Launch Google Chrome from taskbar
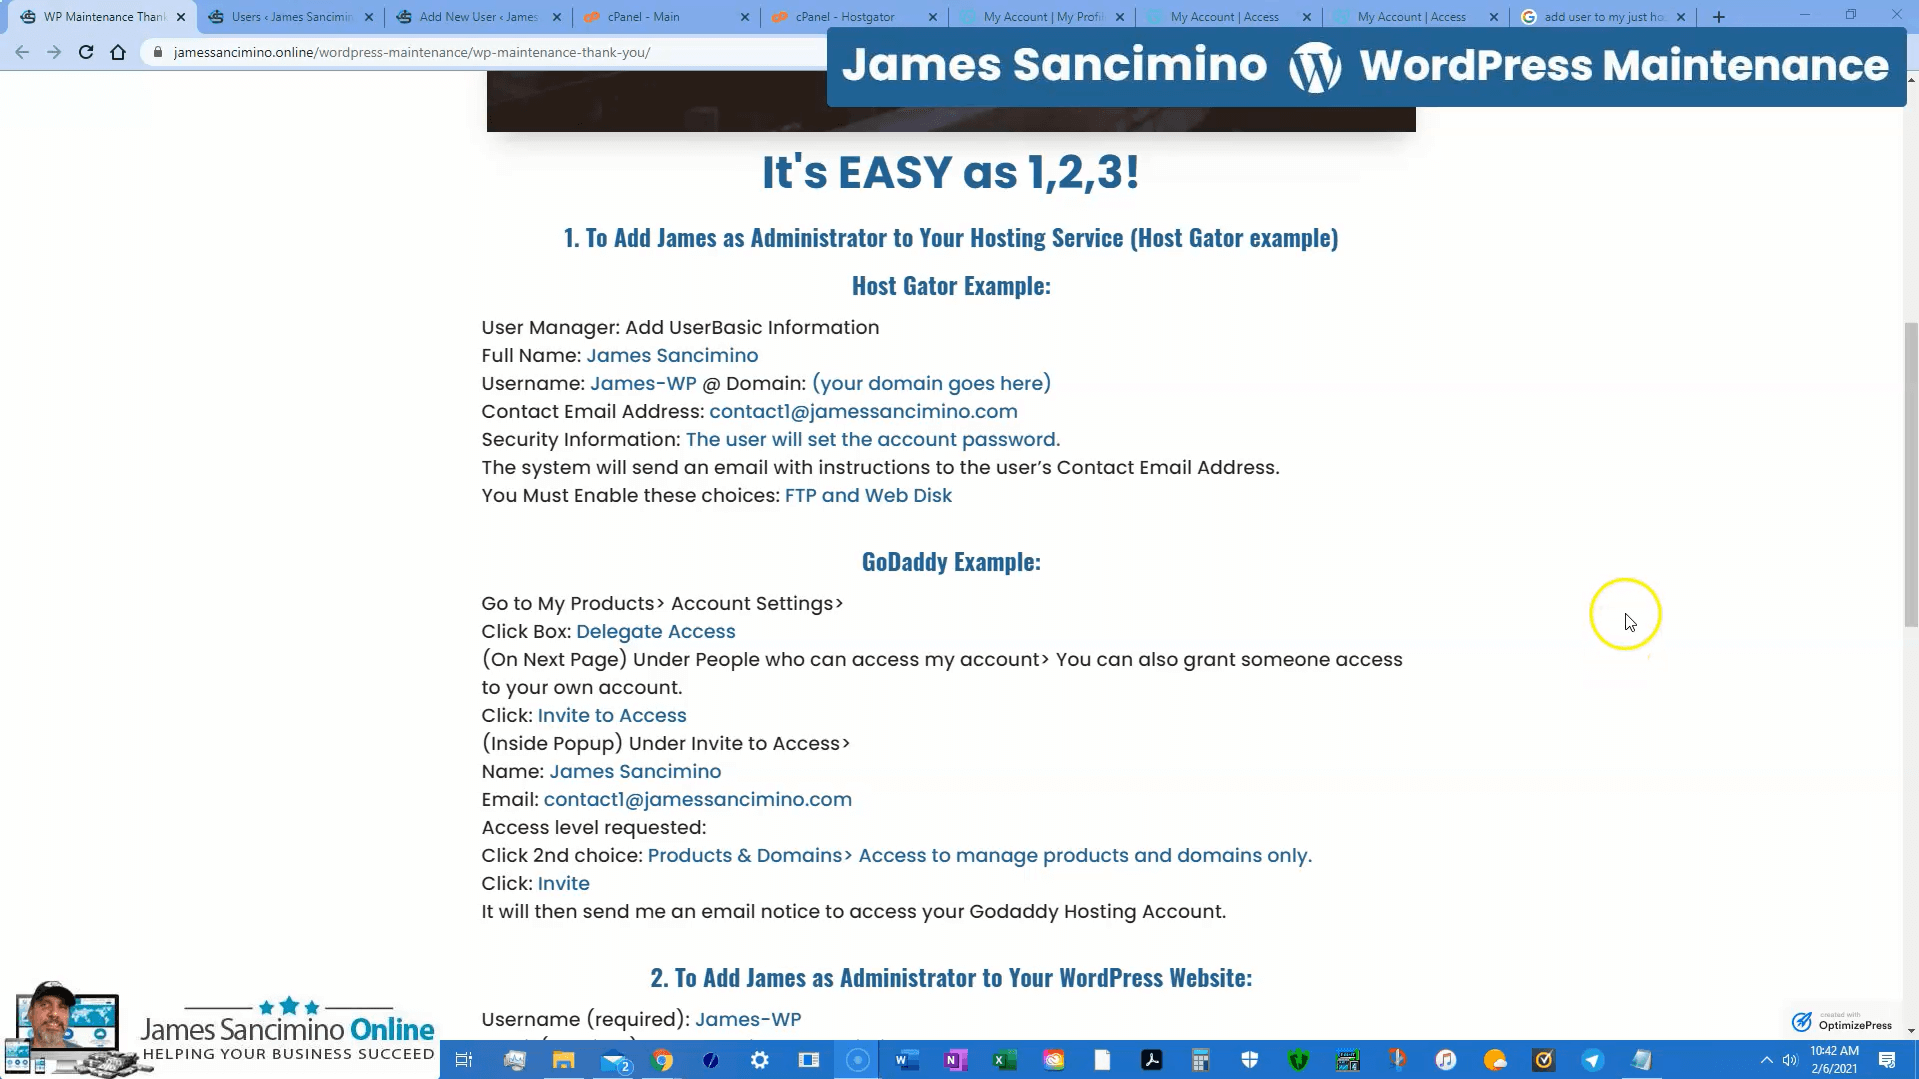The width and height of the screenshot is (1919, 1079). [662, 1060]
